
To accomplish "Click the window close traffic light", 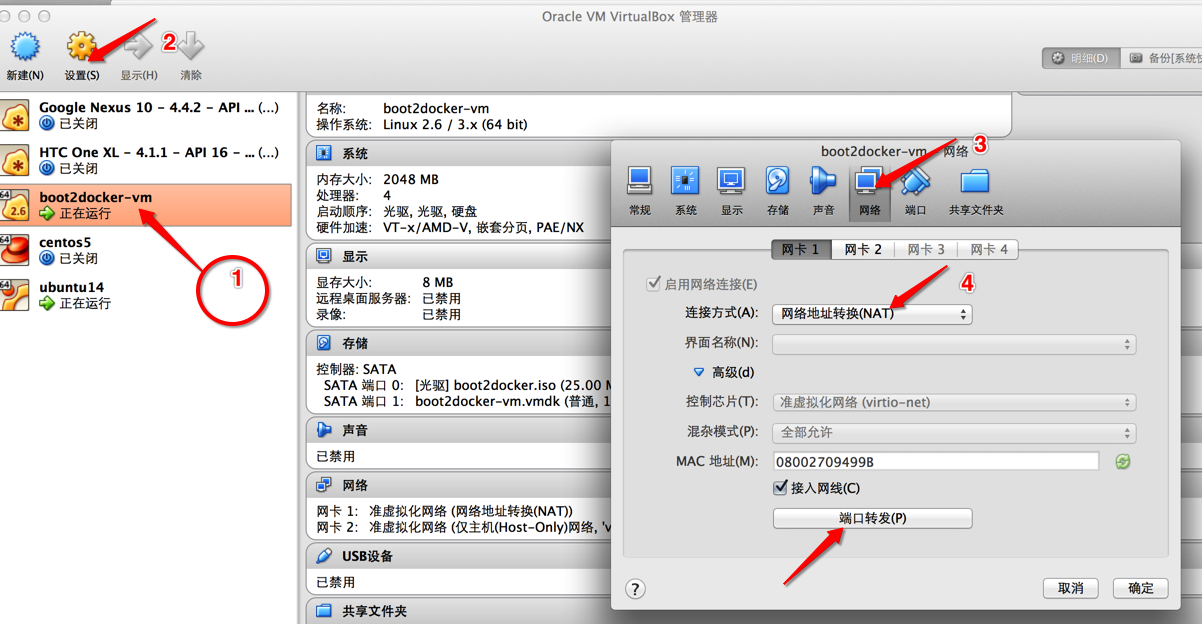I will pyautogui.click(x=4, y=16).
